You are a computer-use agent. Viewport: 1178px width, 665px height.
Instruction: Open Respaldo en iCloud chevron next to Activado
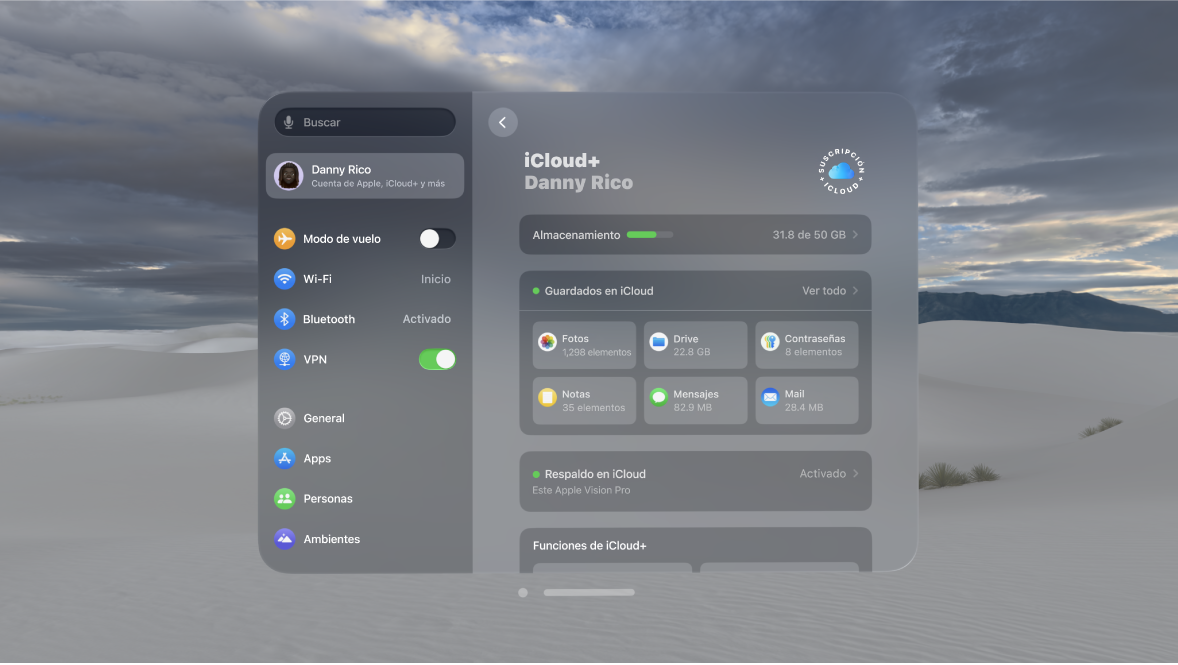point(855,473)
